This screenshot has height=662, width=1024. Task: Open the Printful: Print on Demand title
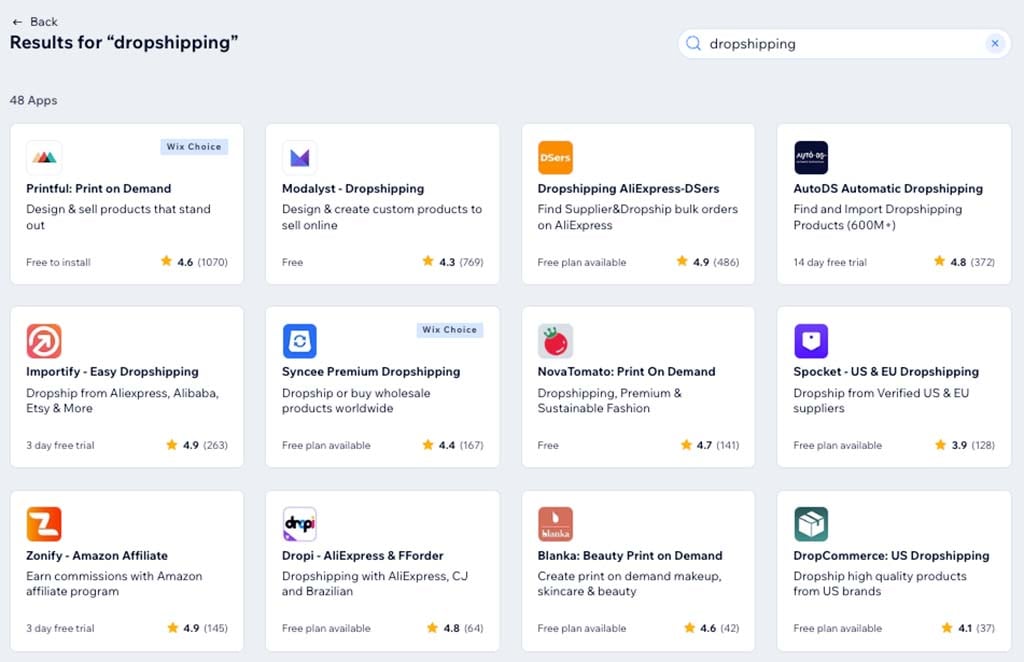[x=99, y=189]
